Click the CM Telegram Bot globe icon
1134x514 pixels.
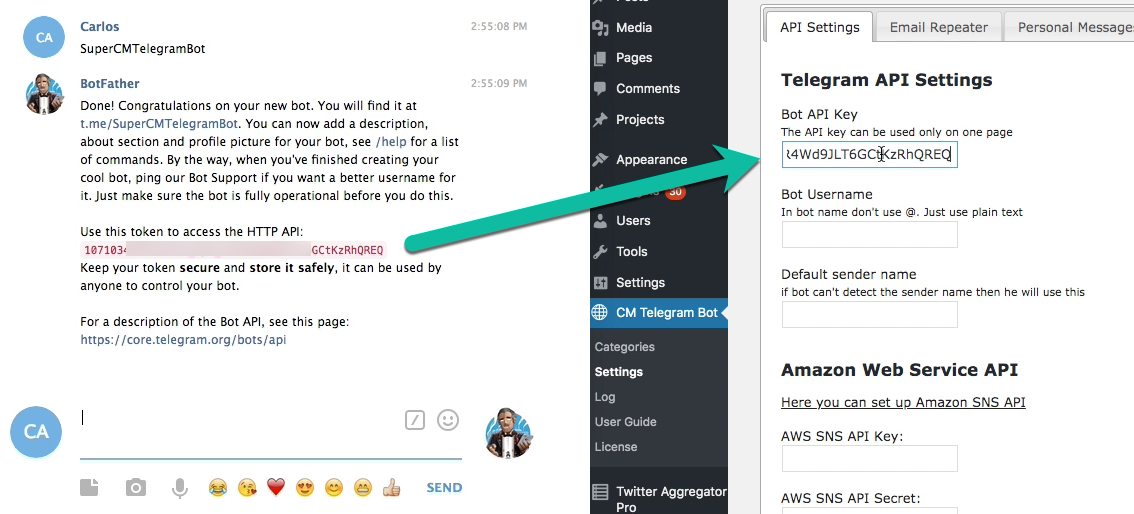(600, 313)
